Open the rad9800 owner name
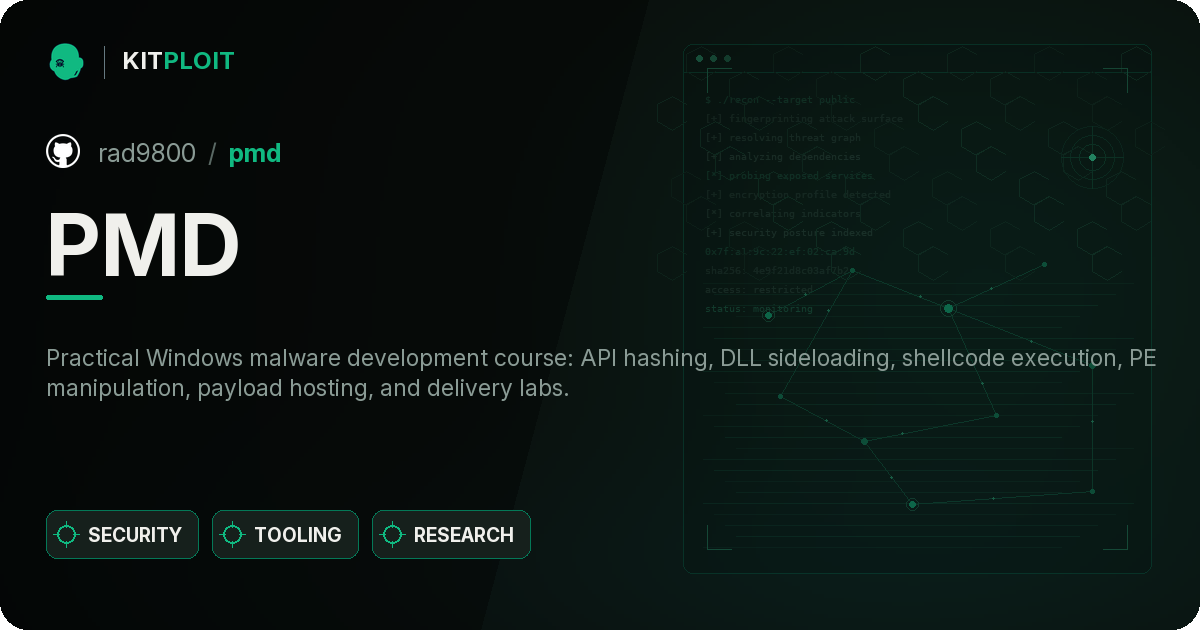This screenshot has width=1200, height=630. tap(147, 153)
